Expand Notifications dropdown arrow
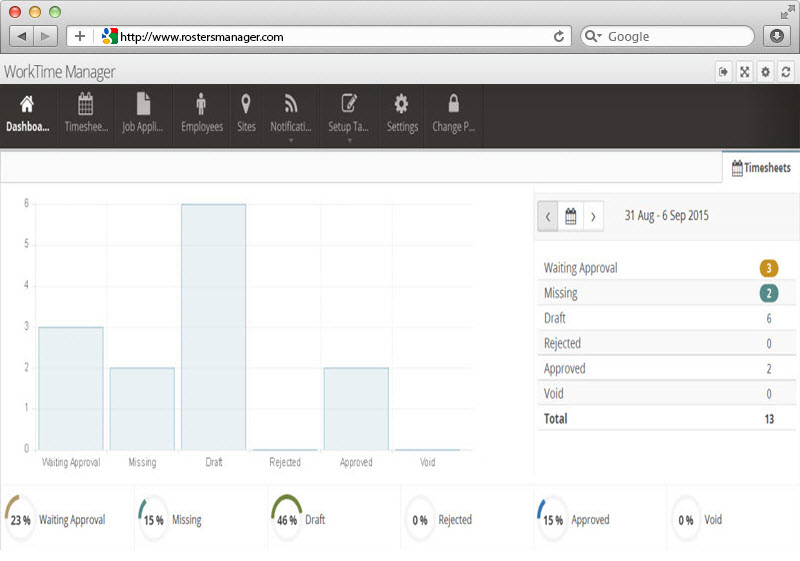Image resolution: width=800 pixels, height=561 pixels. click(291, 140)
